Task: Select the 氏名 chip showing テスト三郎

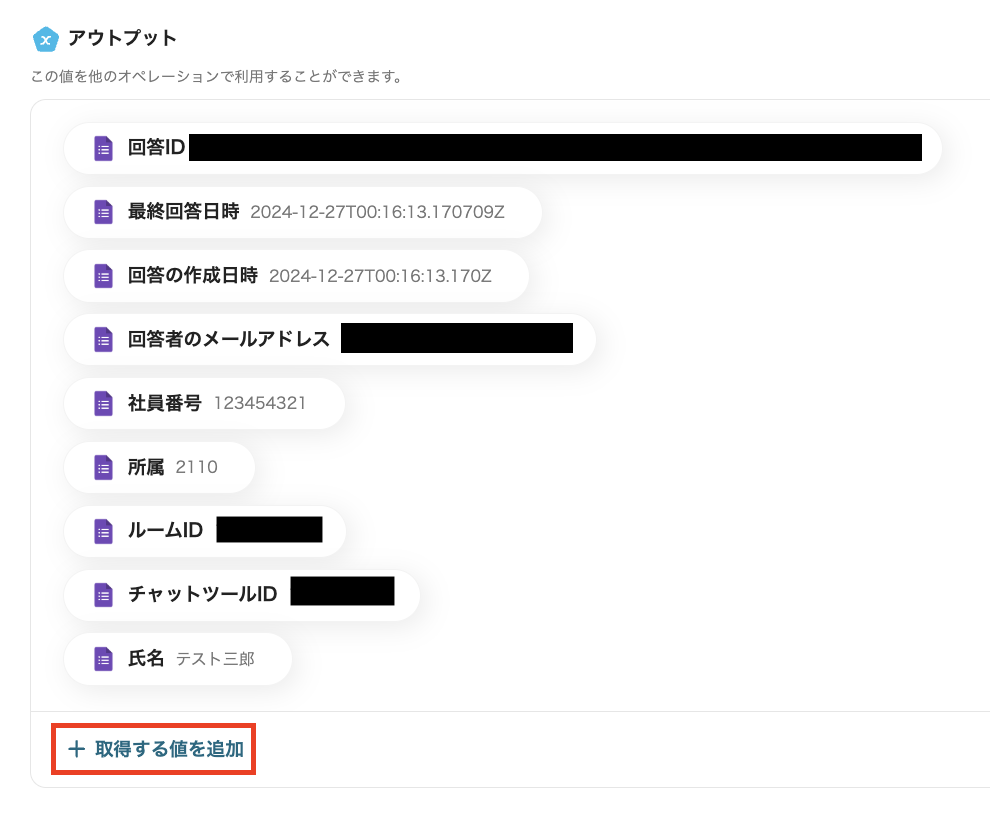Action: pyautogui.click(x=175, y=658)
